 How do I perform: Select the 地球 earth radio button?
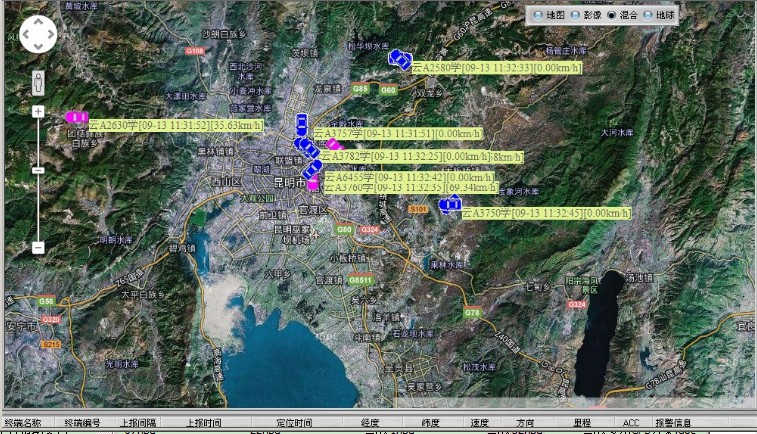(x=648, y=15)
